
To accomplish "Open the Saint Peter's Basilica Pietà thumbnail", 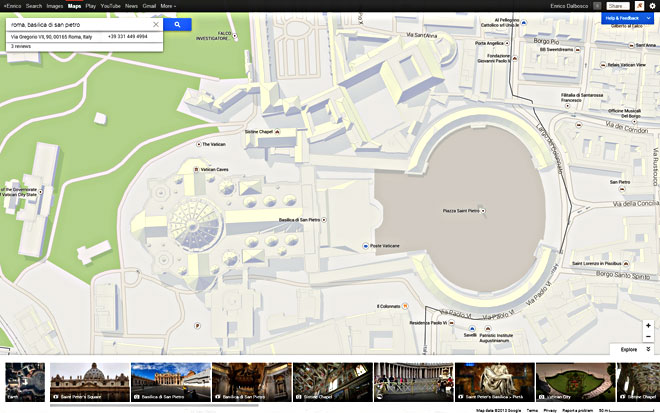I will 495,382.
